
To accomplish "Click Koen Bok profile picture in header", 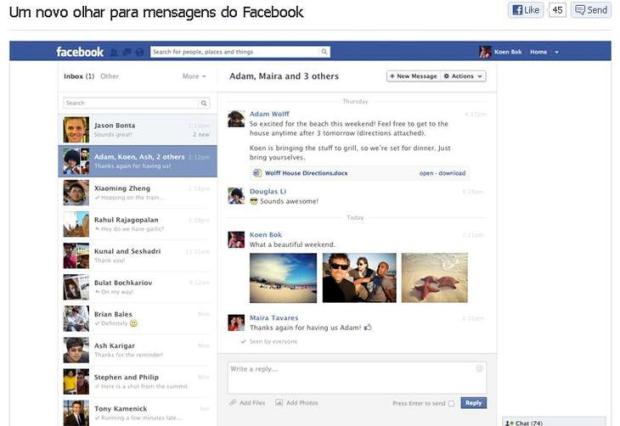I will coord(485,52).
